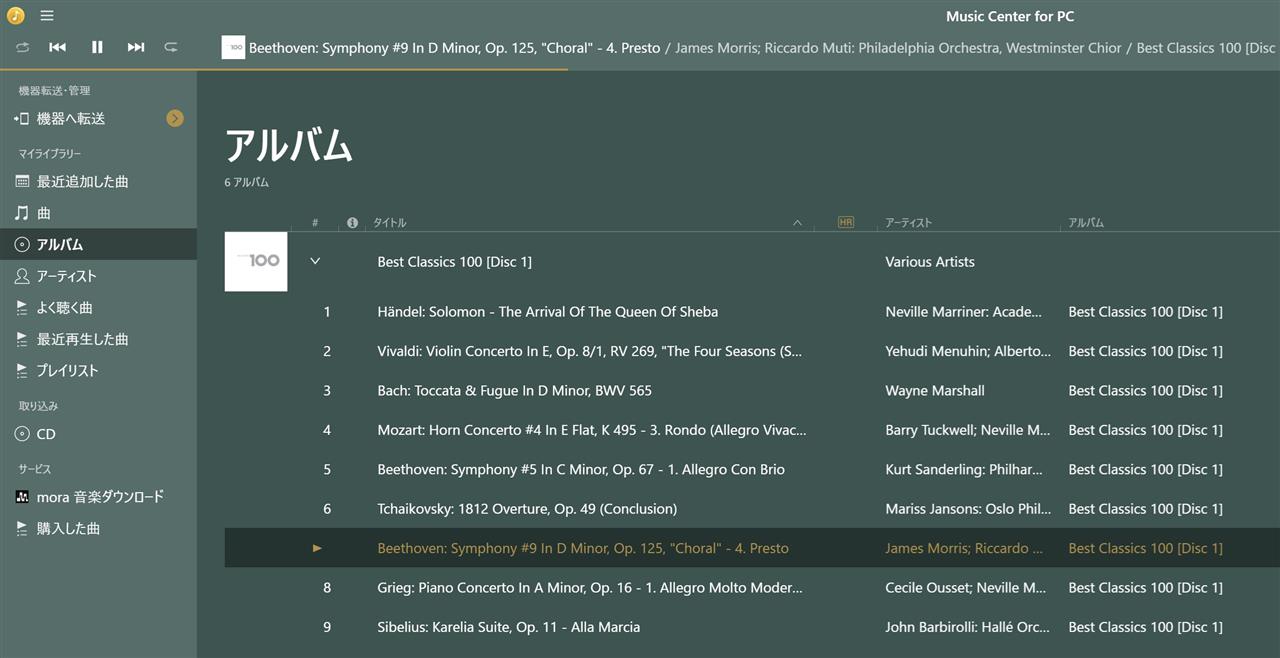Toggle repeat mode
The height and width of the screenshot is (658, 1280).
pos(171,47)
